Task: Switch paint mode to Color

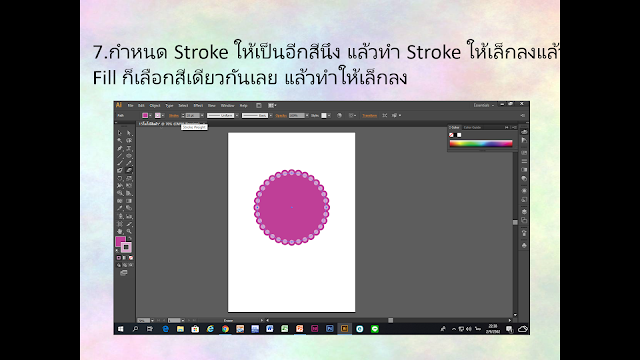Action: [x=118, y=258]
